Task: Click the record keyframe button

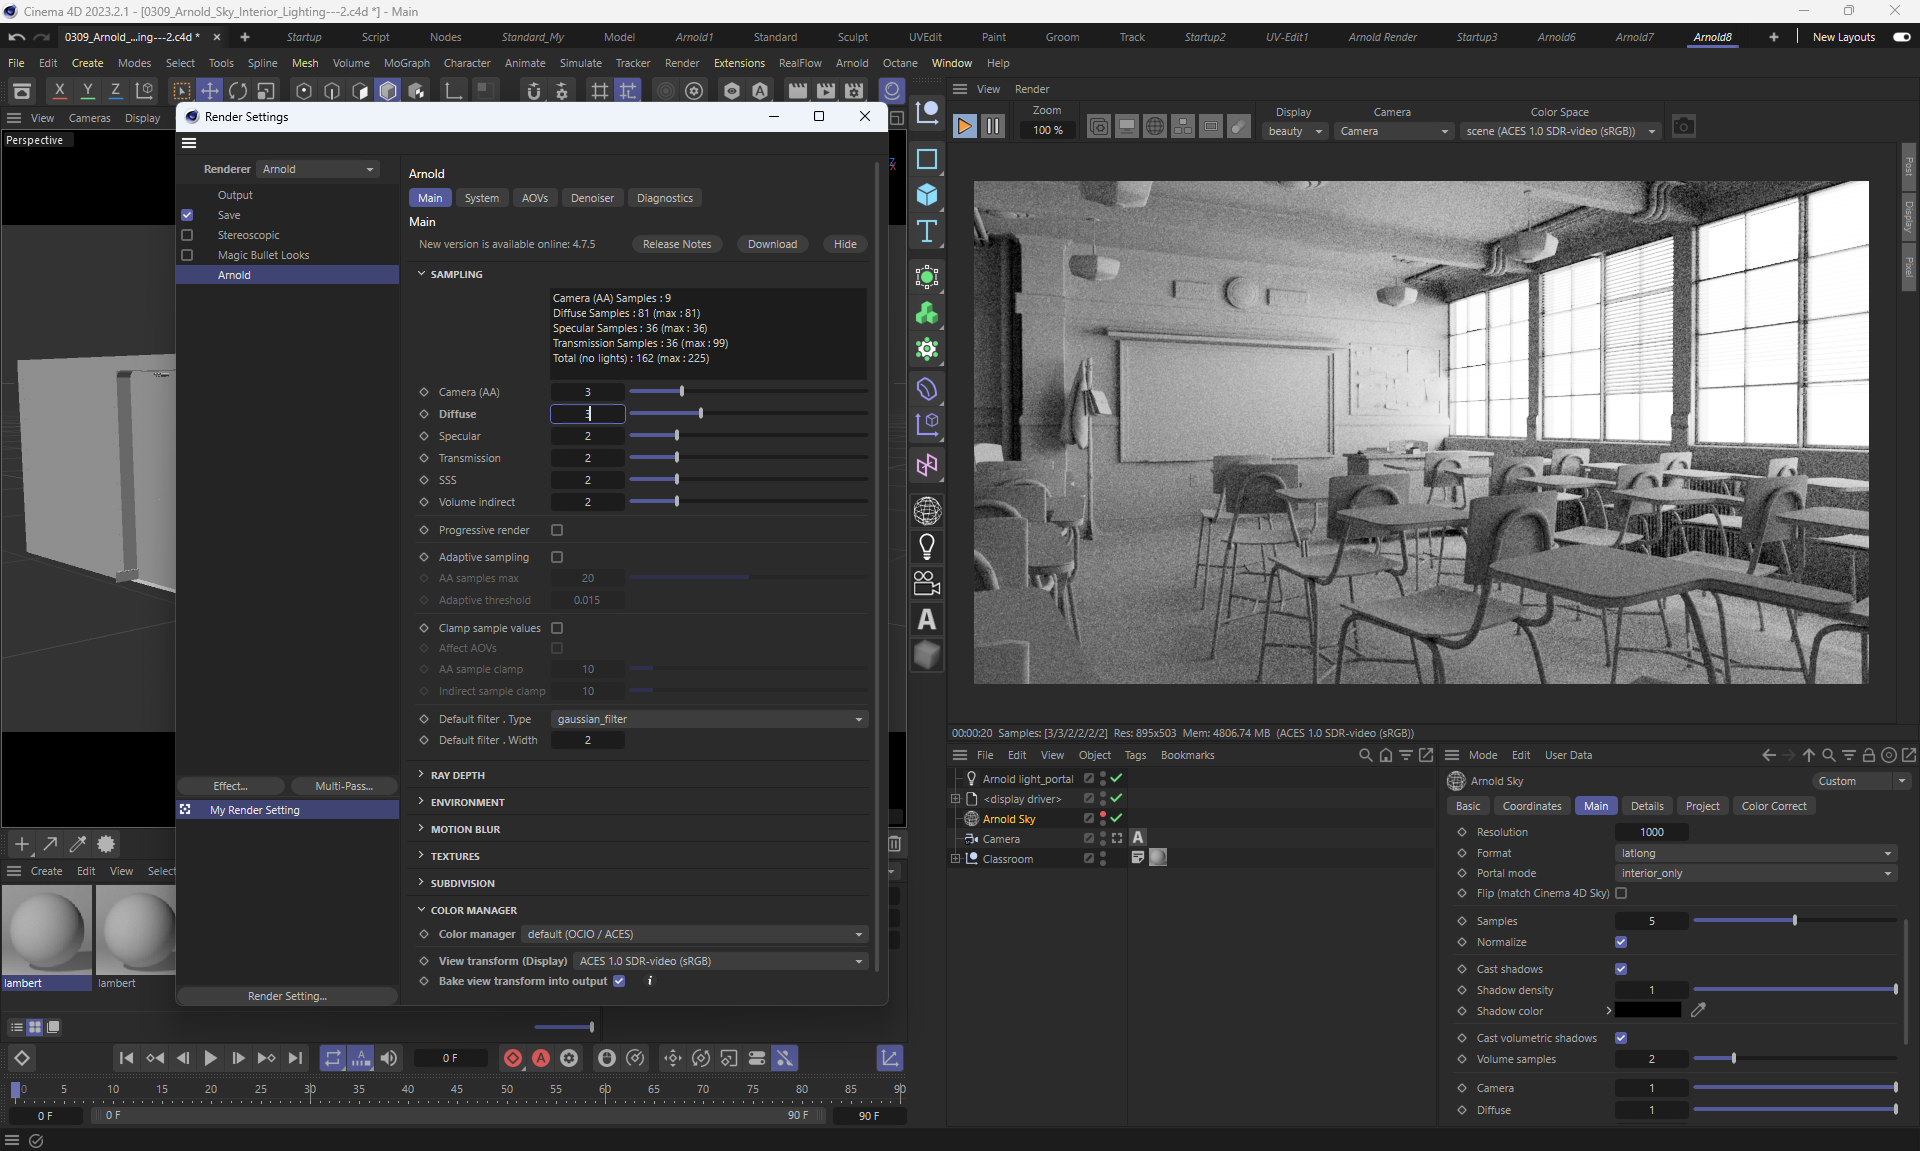Action: tap(512, 1058)
